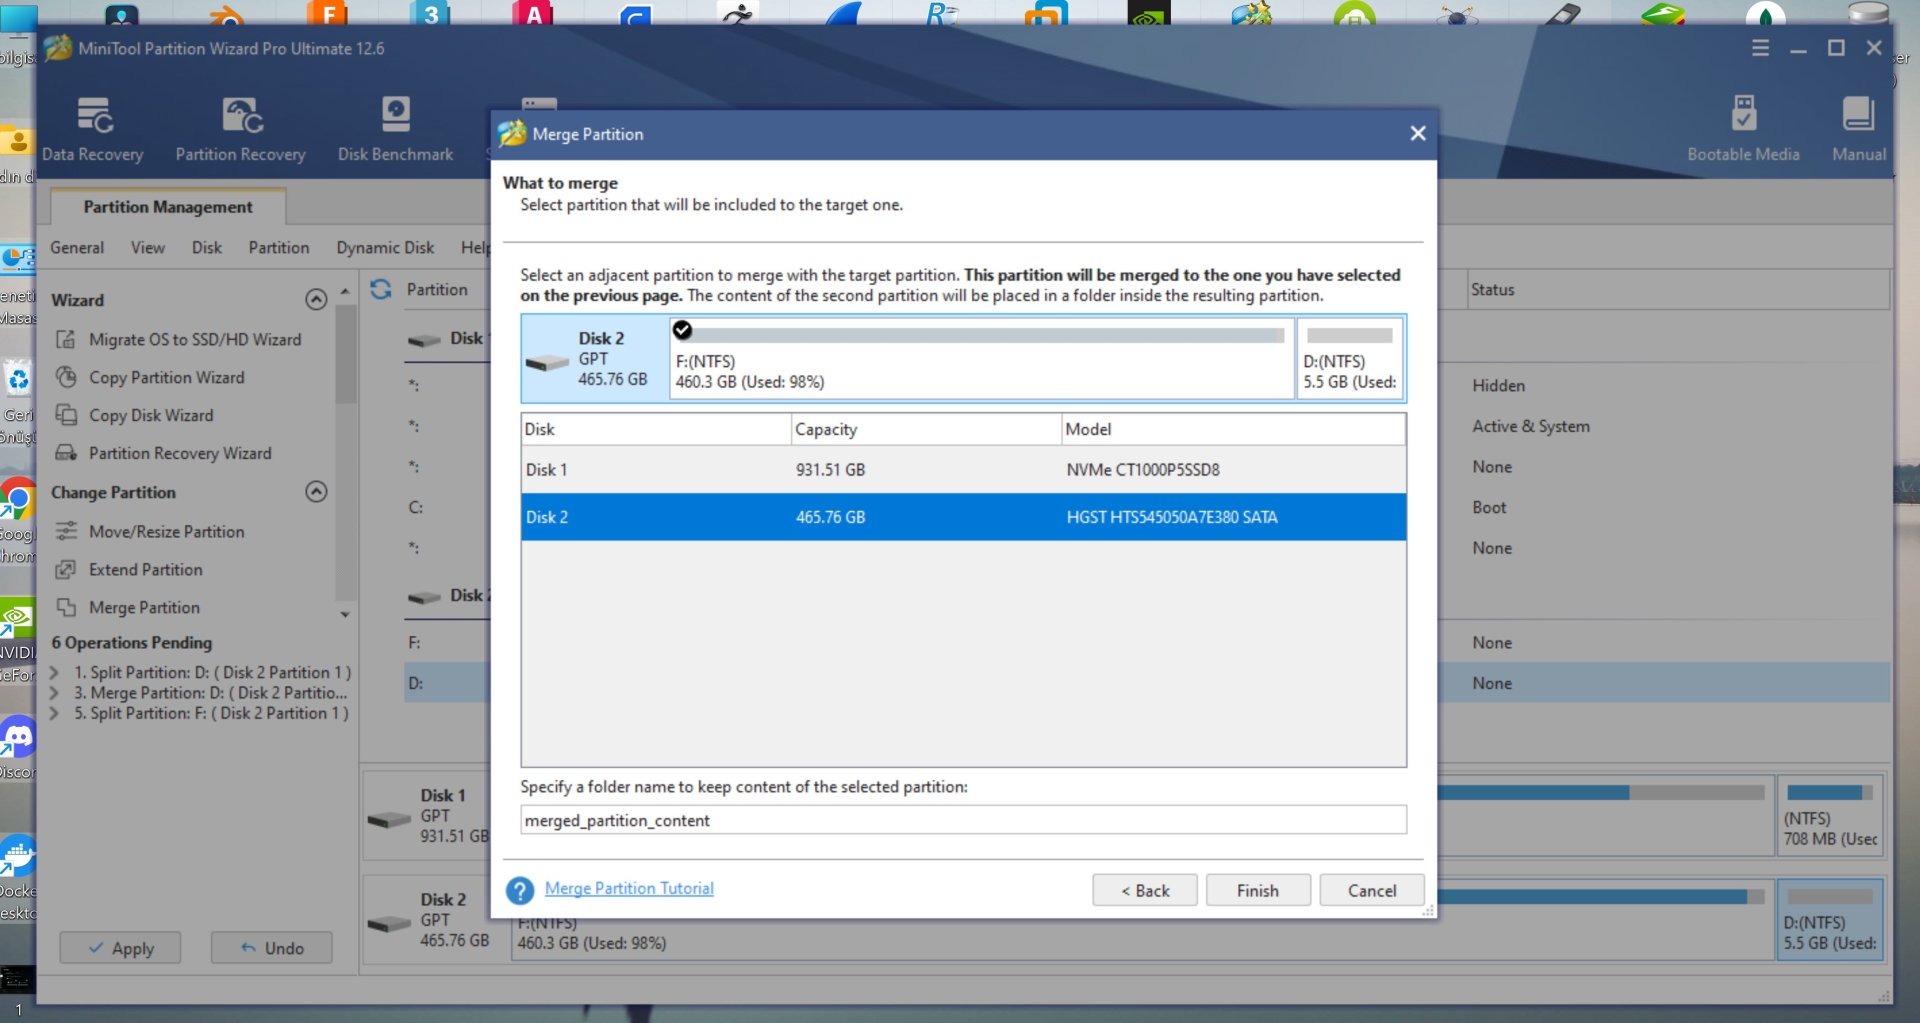Click the help question mark icon
Screen dimensions: 1920x1023
click(520, 890)
